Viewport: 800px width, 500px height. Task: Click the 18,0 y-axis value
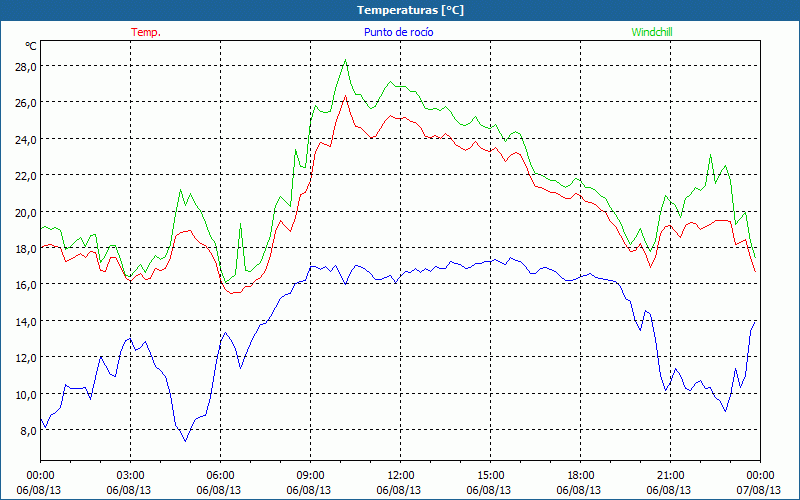coord(24,248)
